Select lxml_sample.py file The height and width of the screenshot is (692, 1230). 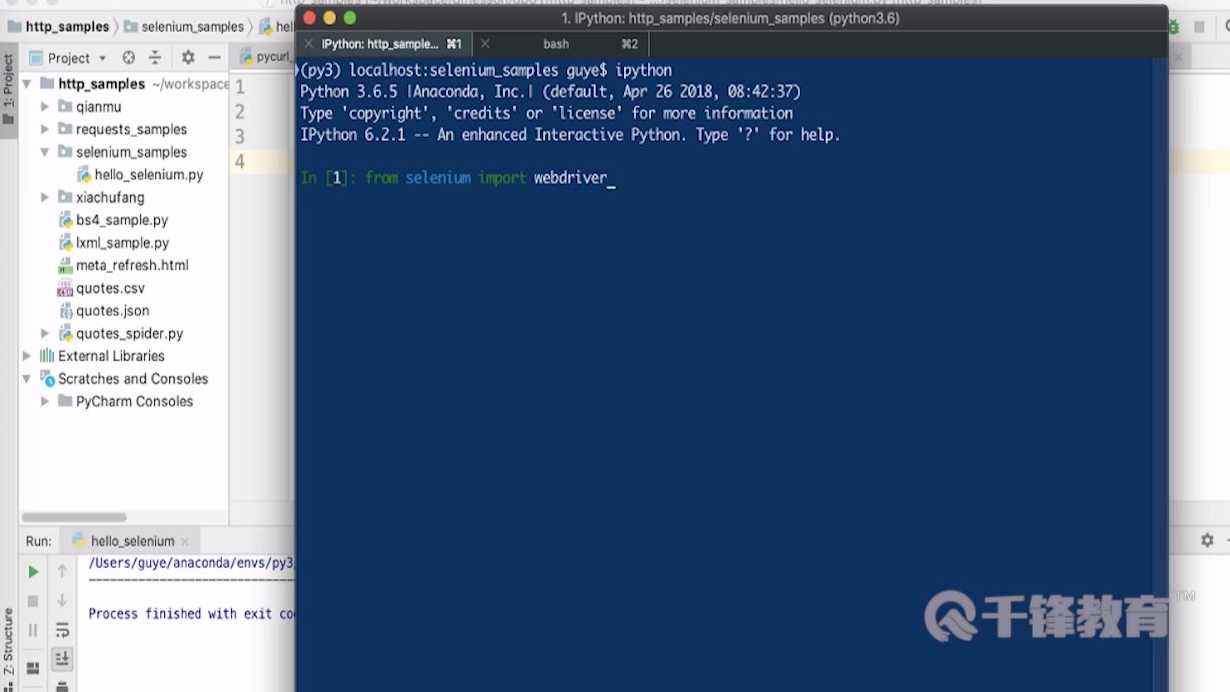coord(122,243)
